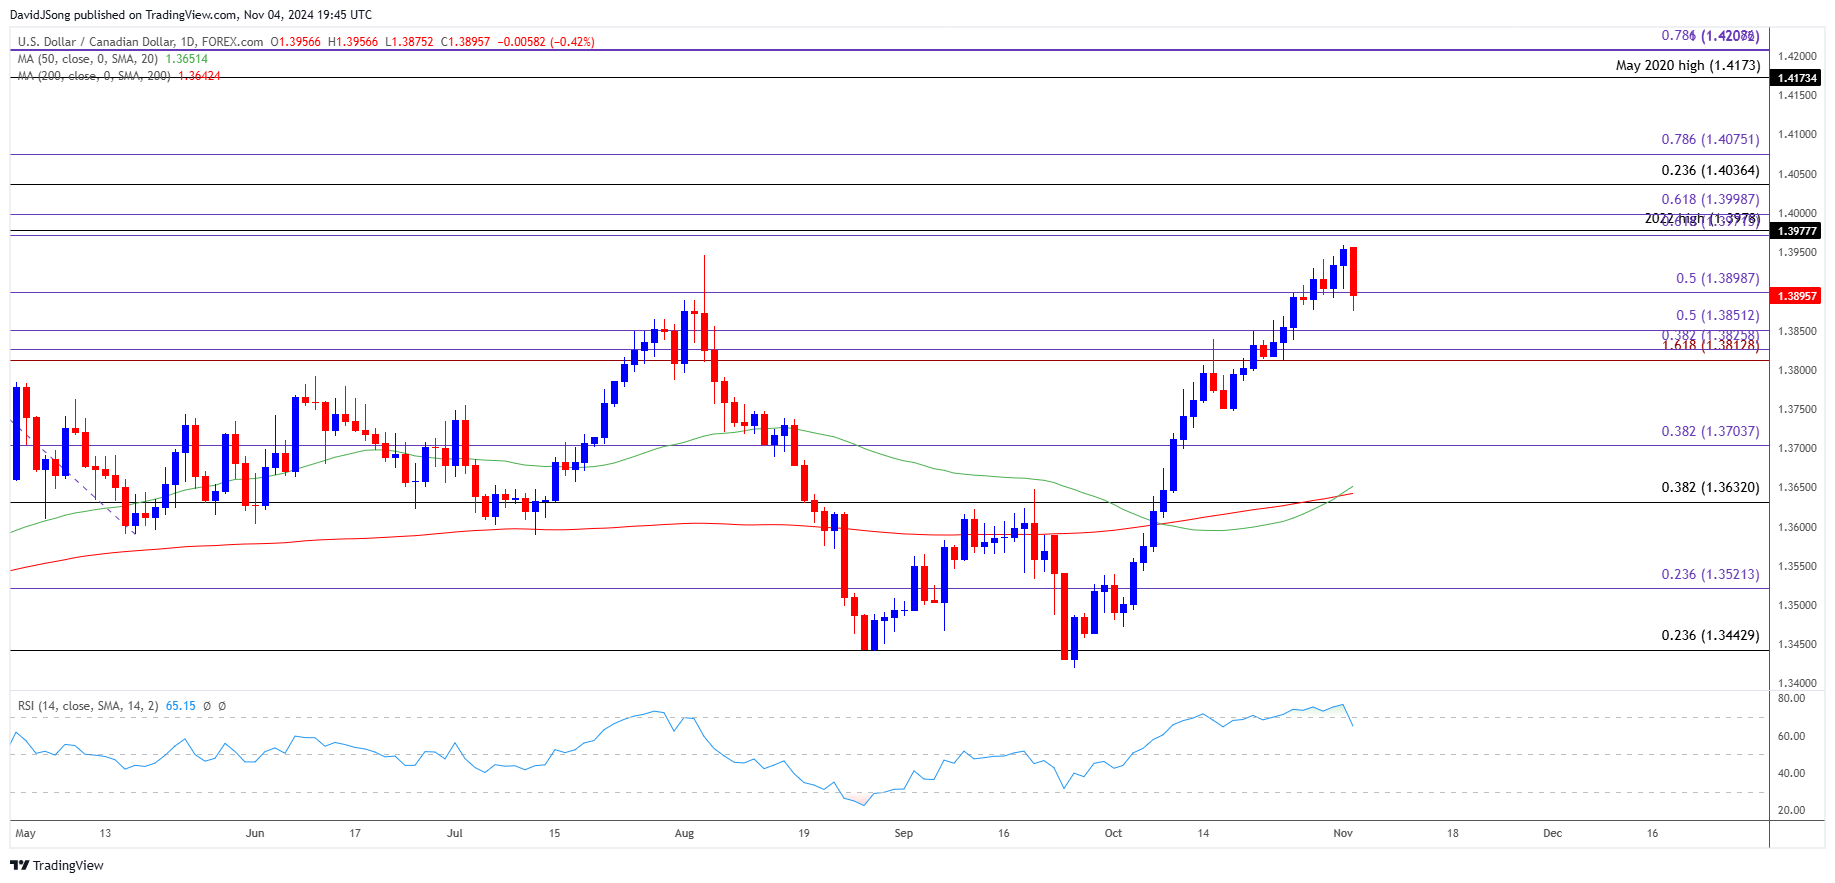Click the 40.00 RSI axis label
Image resolution: width=1835 pixels, height=883 pixels.
pyautogui.click(x=1792, y=773)
